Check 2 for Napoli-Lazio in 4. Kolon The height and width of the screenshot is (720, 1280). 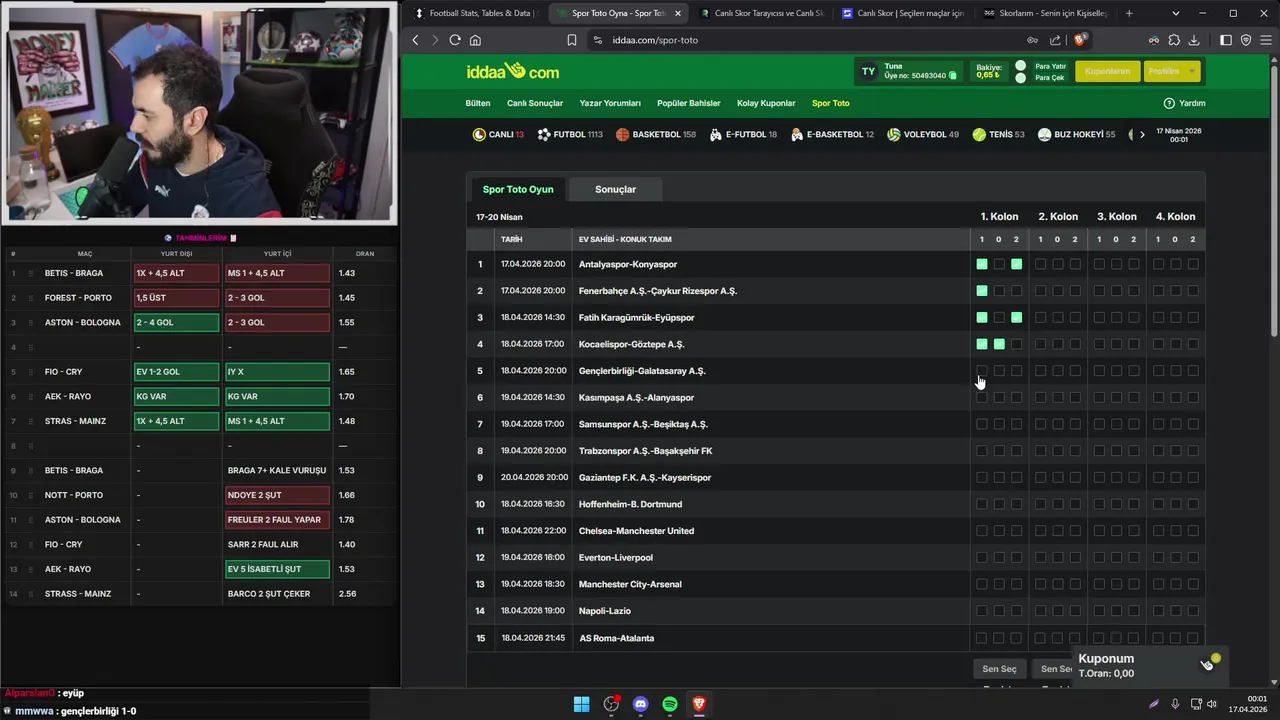[1192, 611]
